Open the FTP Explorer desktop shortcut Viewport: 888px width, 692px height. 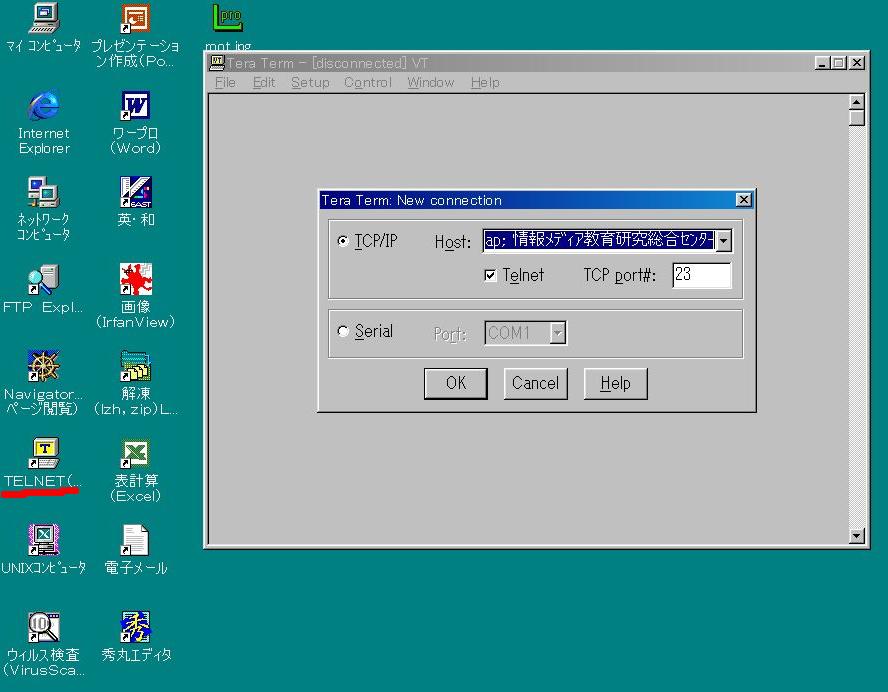pos(44,280)
